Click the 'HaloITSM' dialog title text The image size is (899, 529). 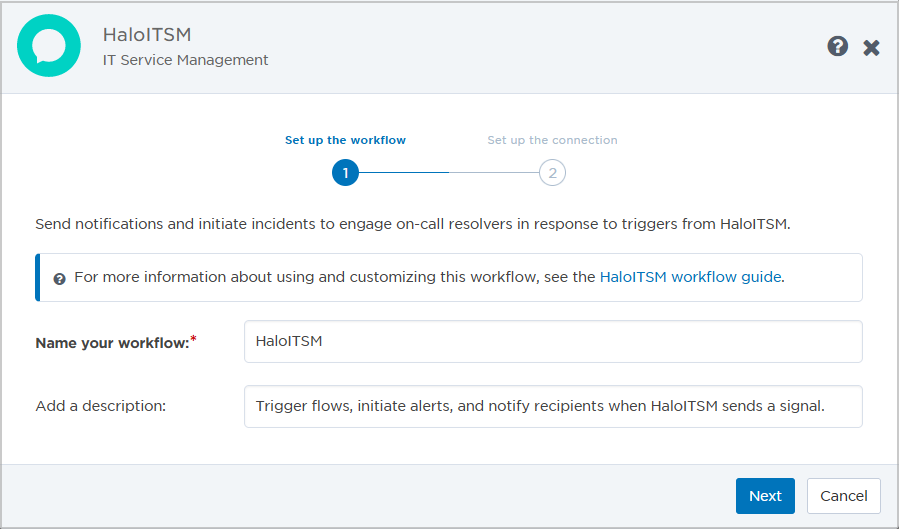(x=147, y=34)
